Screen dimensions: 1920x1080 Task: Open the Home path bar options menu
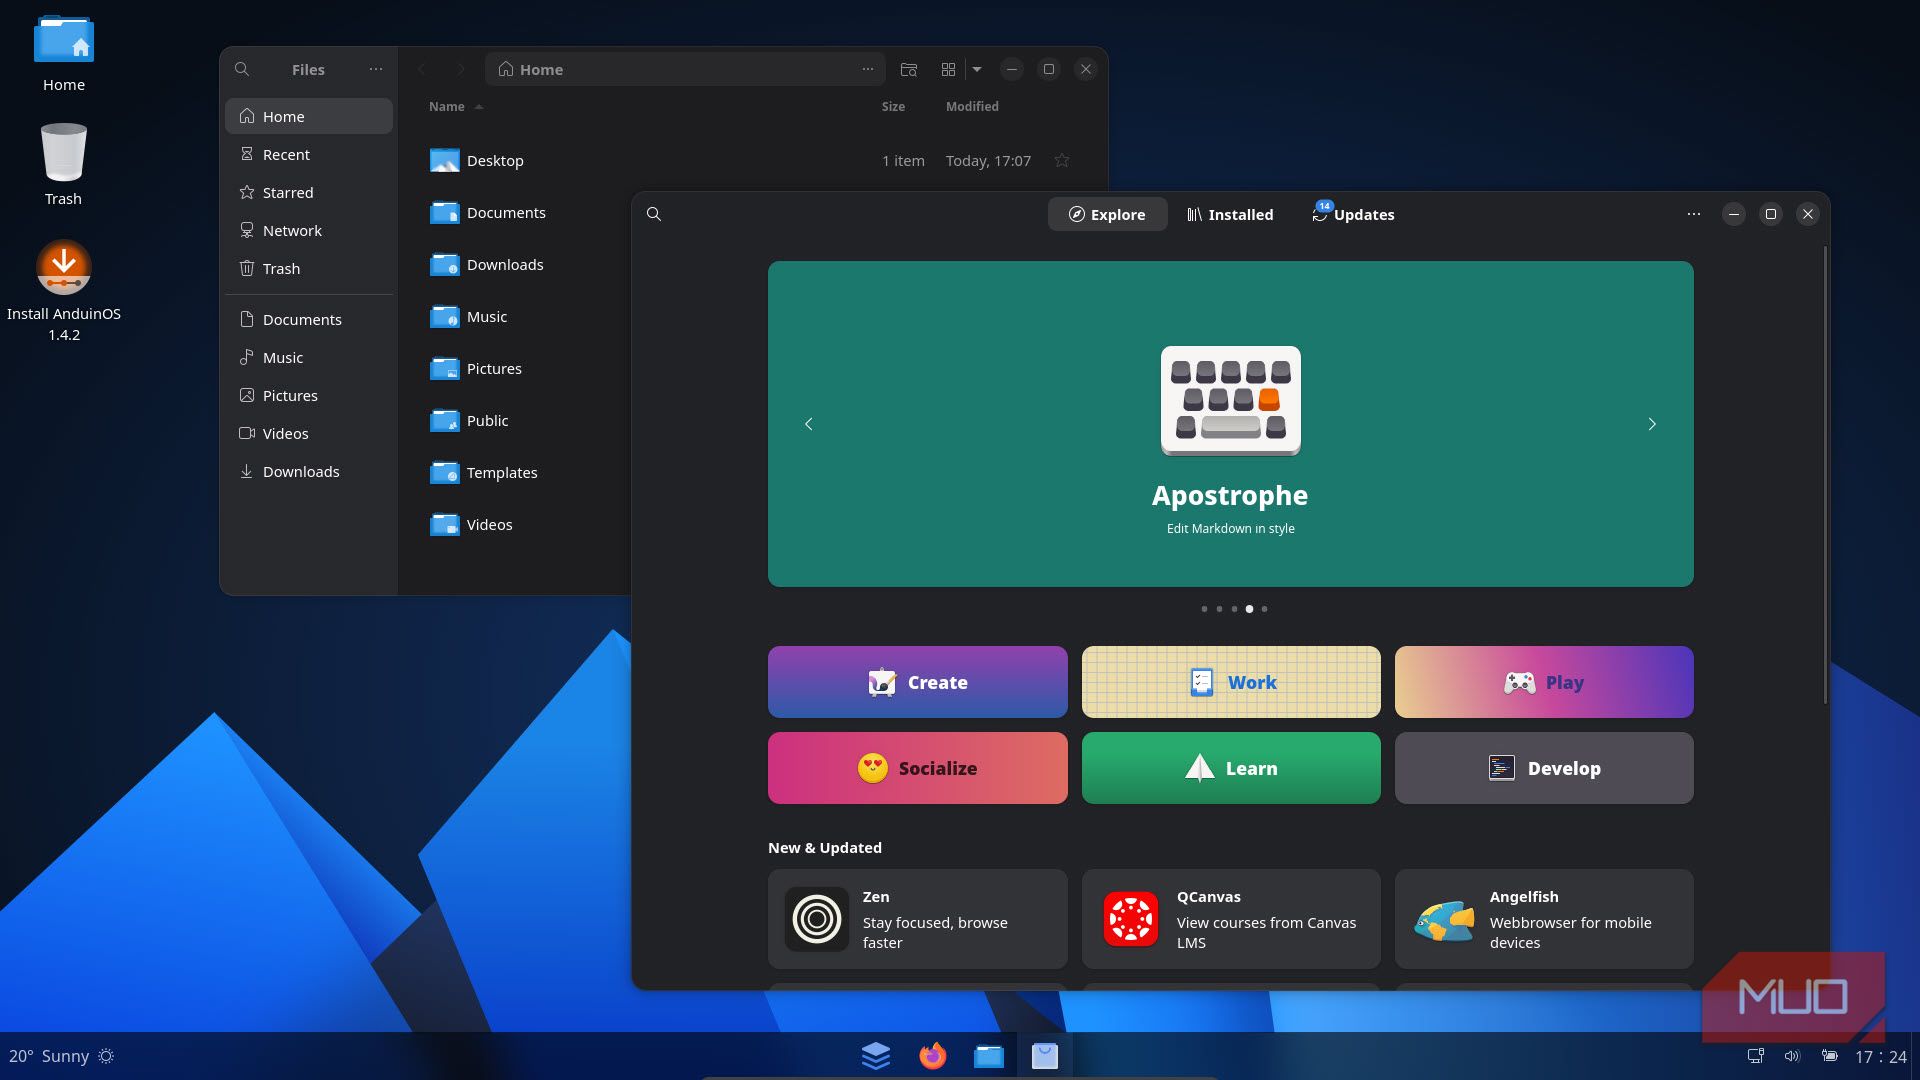[867, 69]
